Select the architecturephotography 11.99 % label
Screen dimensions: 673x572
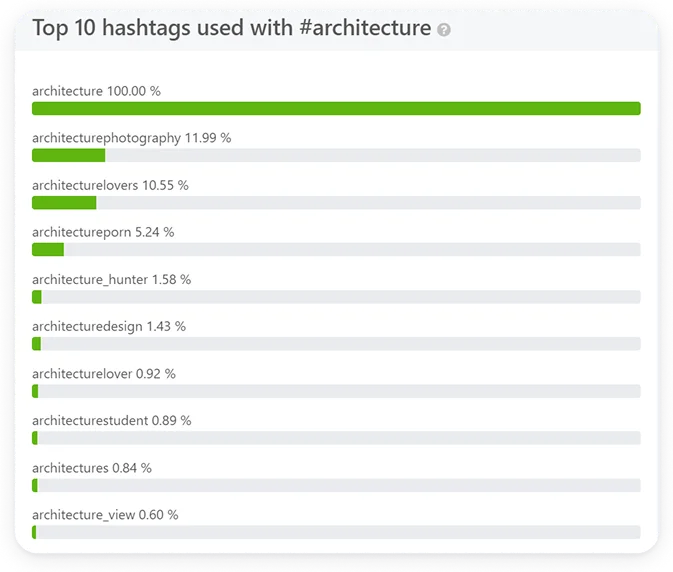coord(131,138)
